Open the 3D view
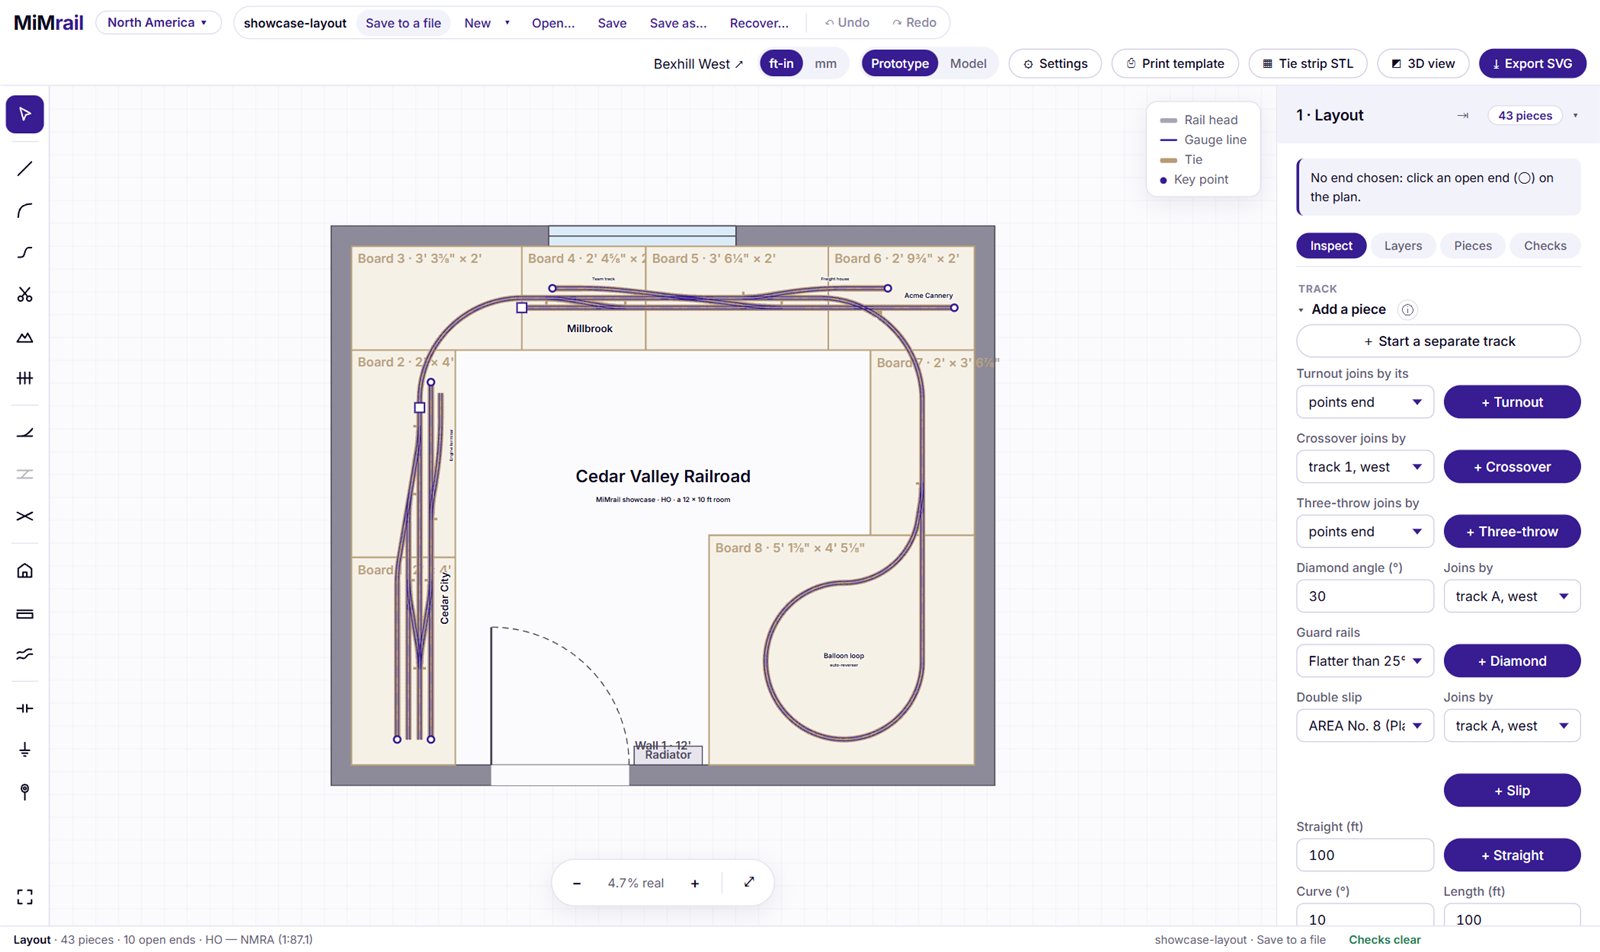1600x952 pixels. [1423, 63]
